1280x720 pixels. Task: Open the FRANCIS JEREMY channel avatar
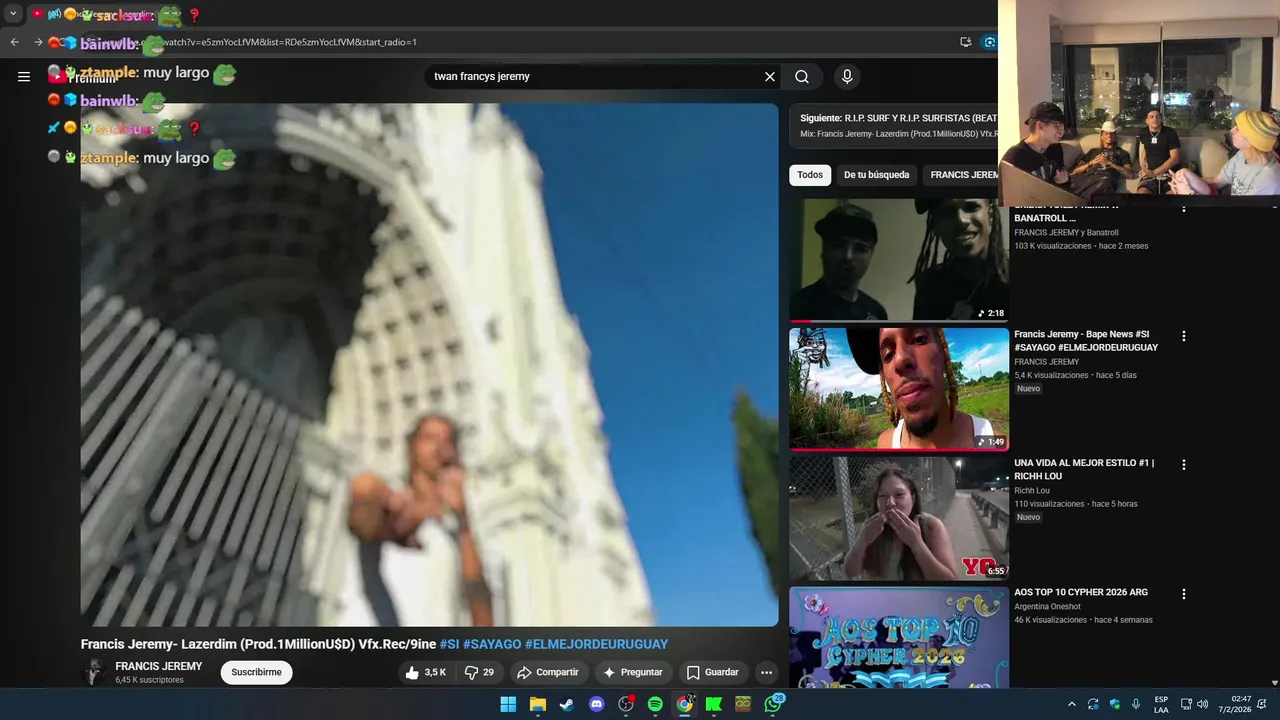(x=94, y=672)
